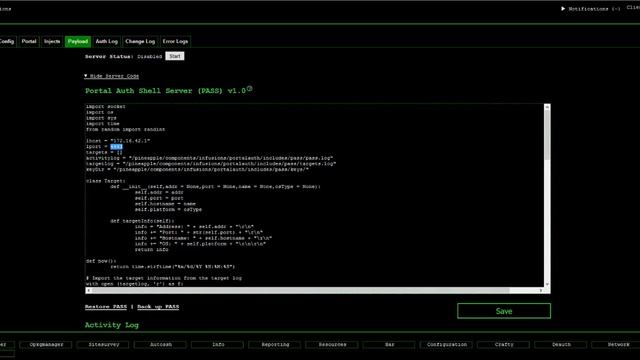
Task: View the Change Log tab
Action: click(140, 41)
